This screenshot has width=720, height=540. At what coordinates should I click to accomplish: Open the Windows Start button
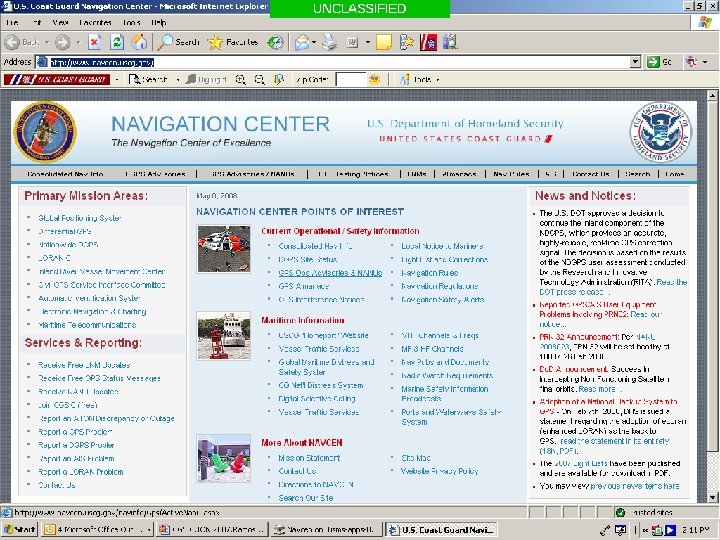(x=19, y=529)
